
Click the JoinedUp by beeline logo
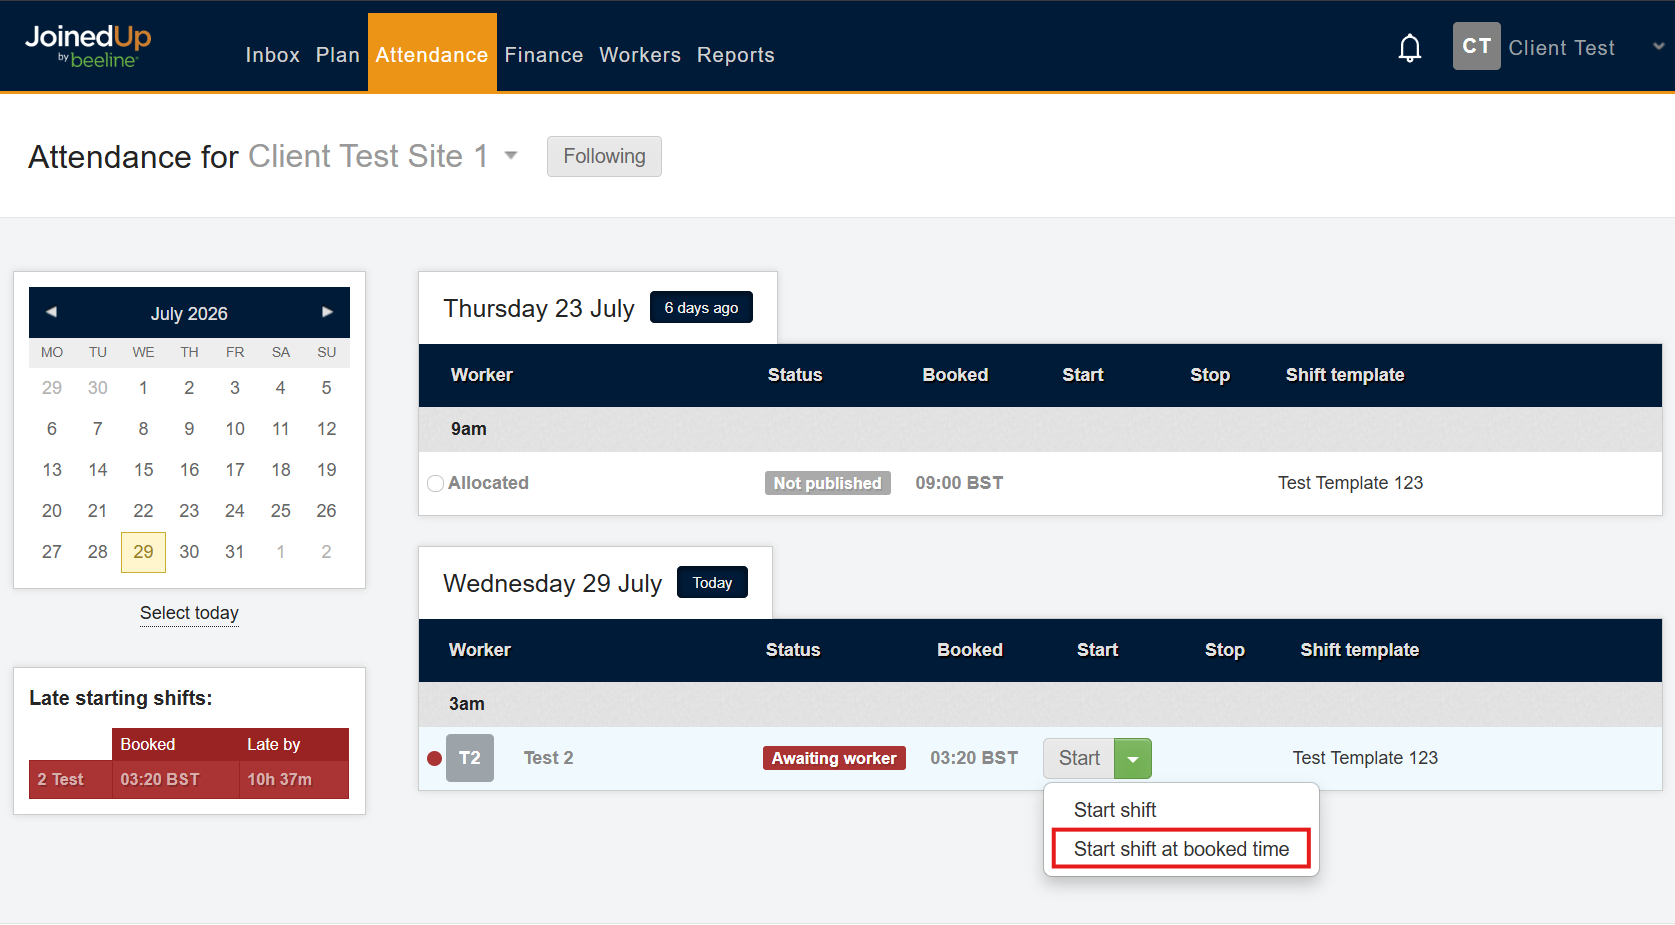[x=88, y=46]
